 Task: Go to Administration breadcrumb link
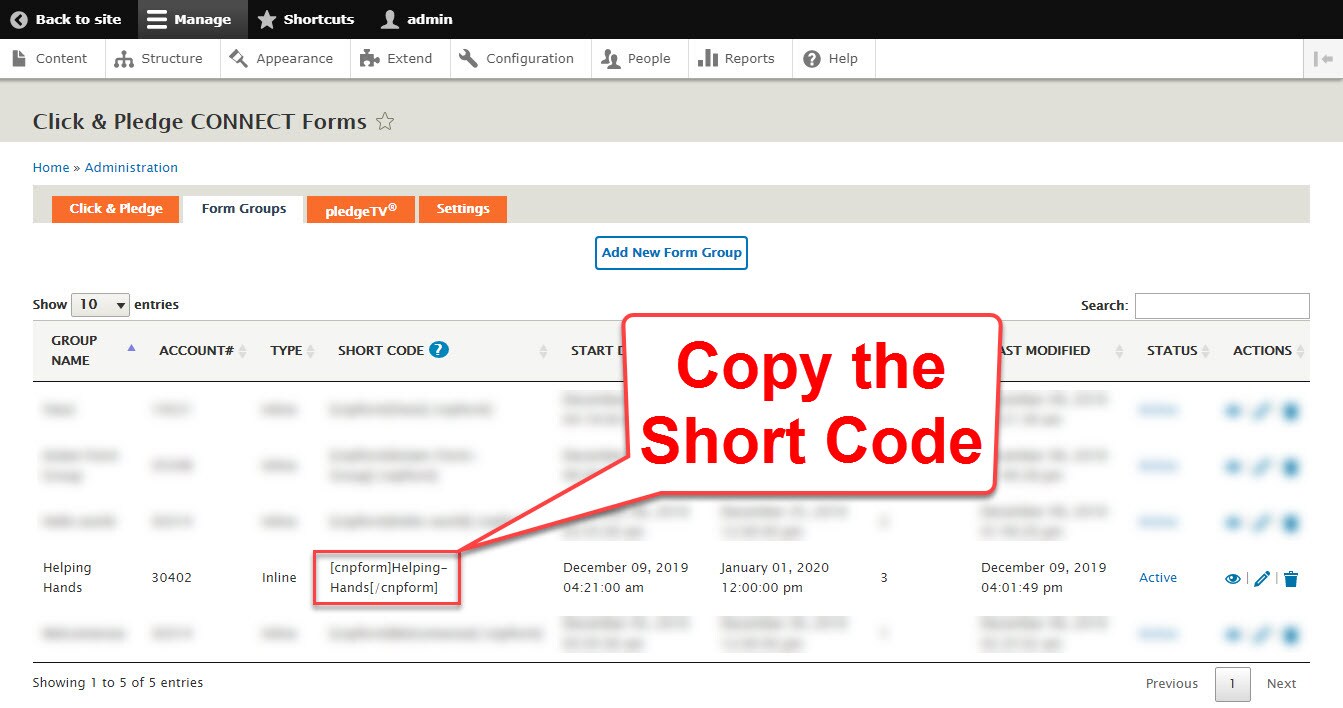click(x=131, y=168)
